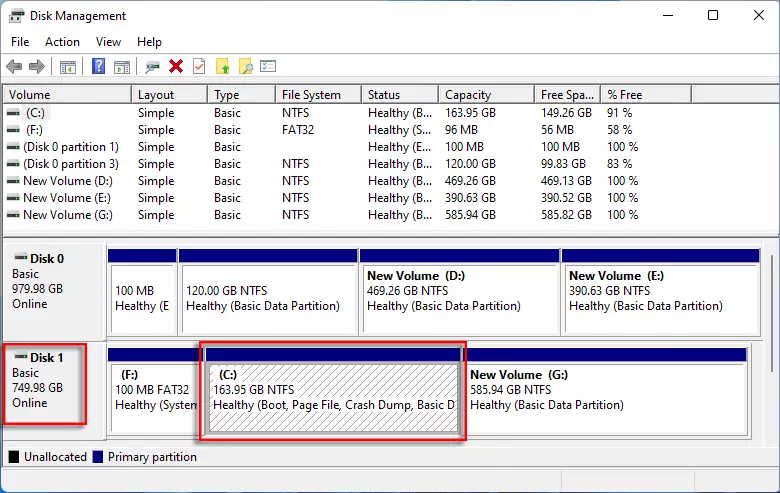This screenshot has width=780, height=493.
Task: Click the Back arrow toolbar icon
Action: (14, 67)
